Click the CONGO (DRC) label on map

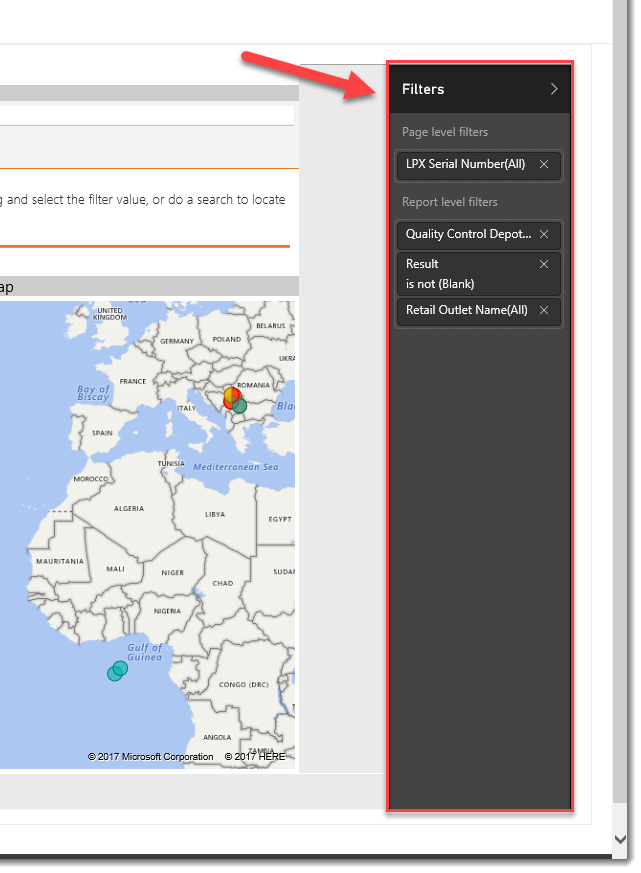coord(243,684)
